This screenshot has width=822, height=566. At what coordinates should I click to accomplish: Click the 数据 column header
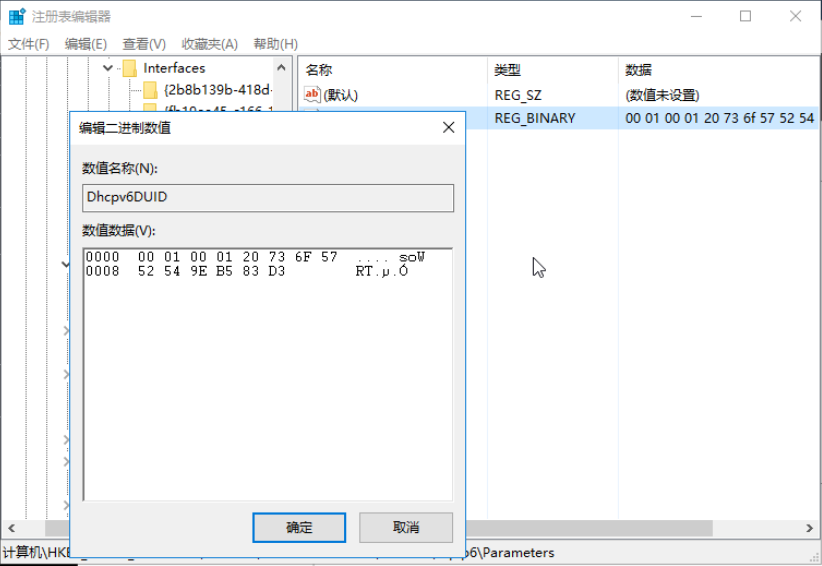pos(638,70)
